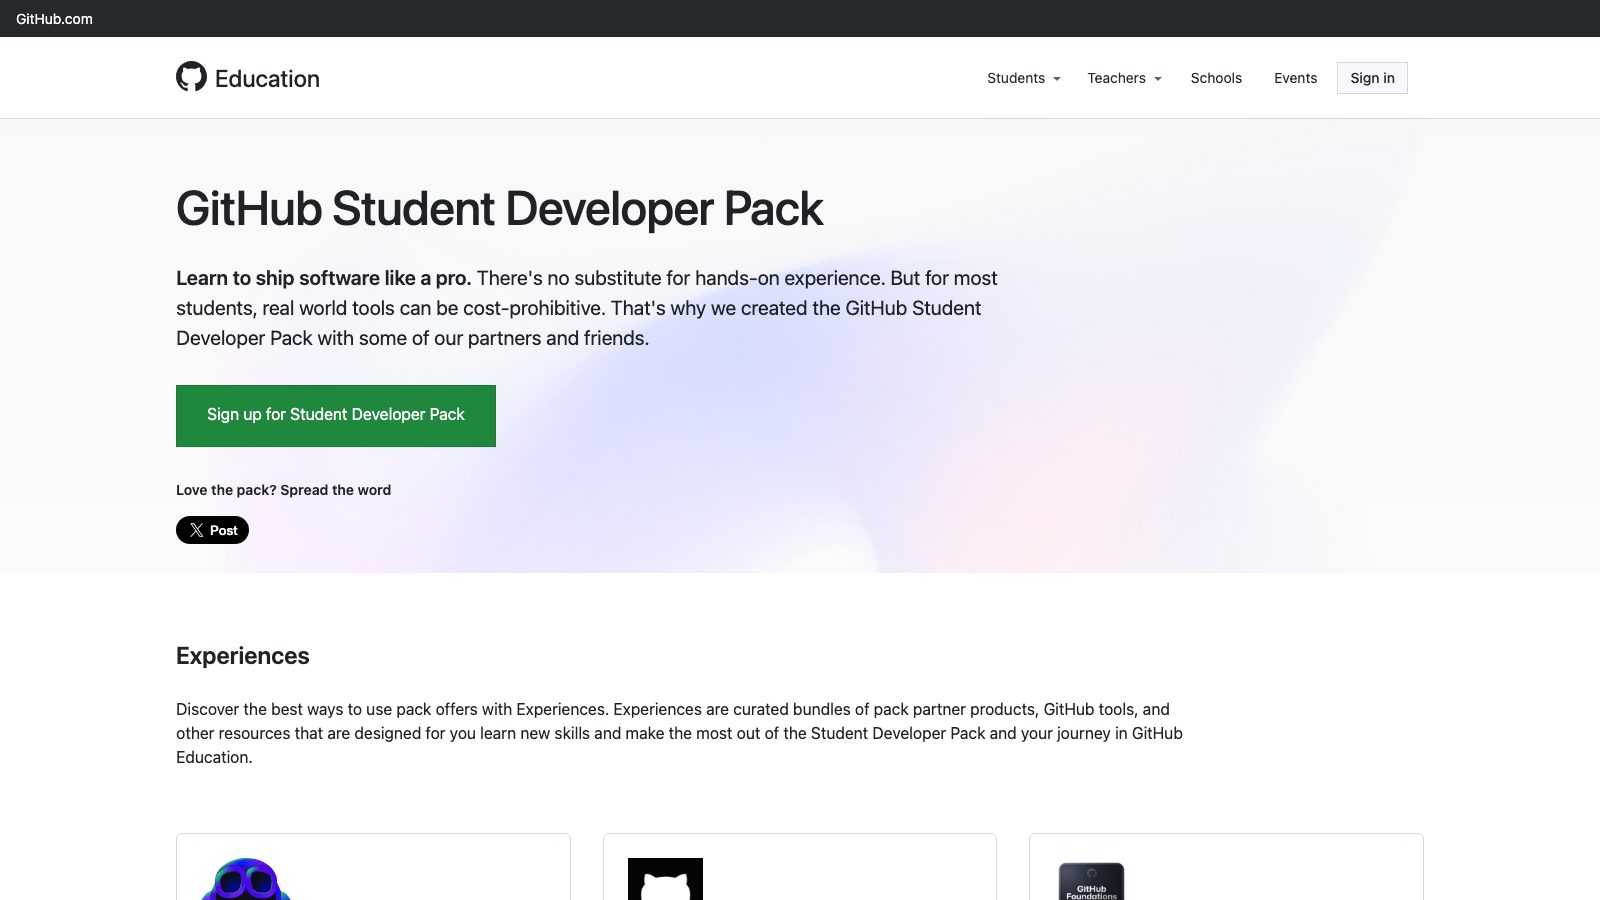Click 'Love the pack? Spread the word' text
Viewport: 1600px width, 900px height.
pos(284,490)
